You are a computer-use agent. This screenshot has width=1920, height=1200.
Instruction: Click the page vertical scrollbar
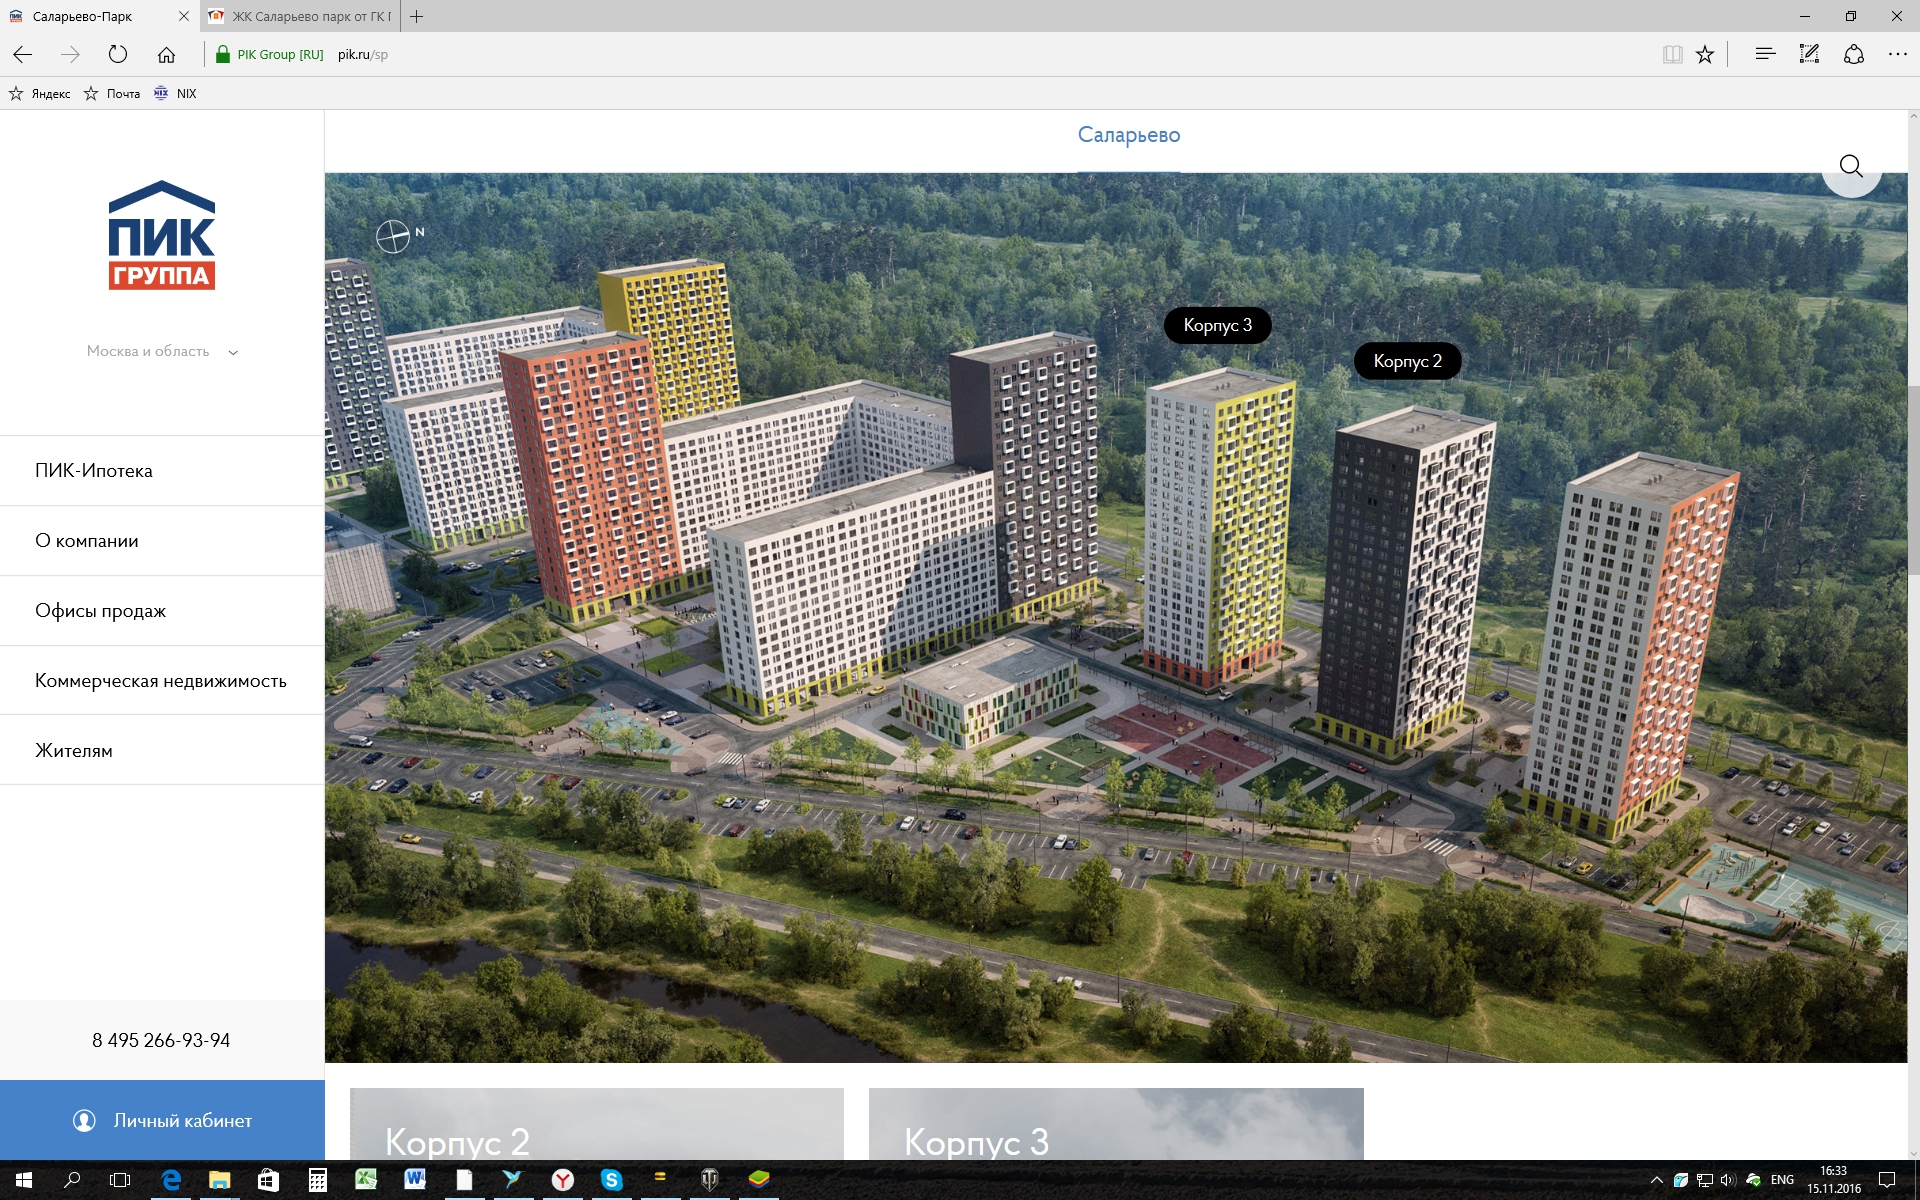pyautogui.click(x=1913, y=480)
